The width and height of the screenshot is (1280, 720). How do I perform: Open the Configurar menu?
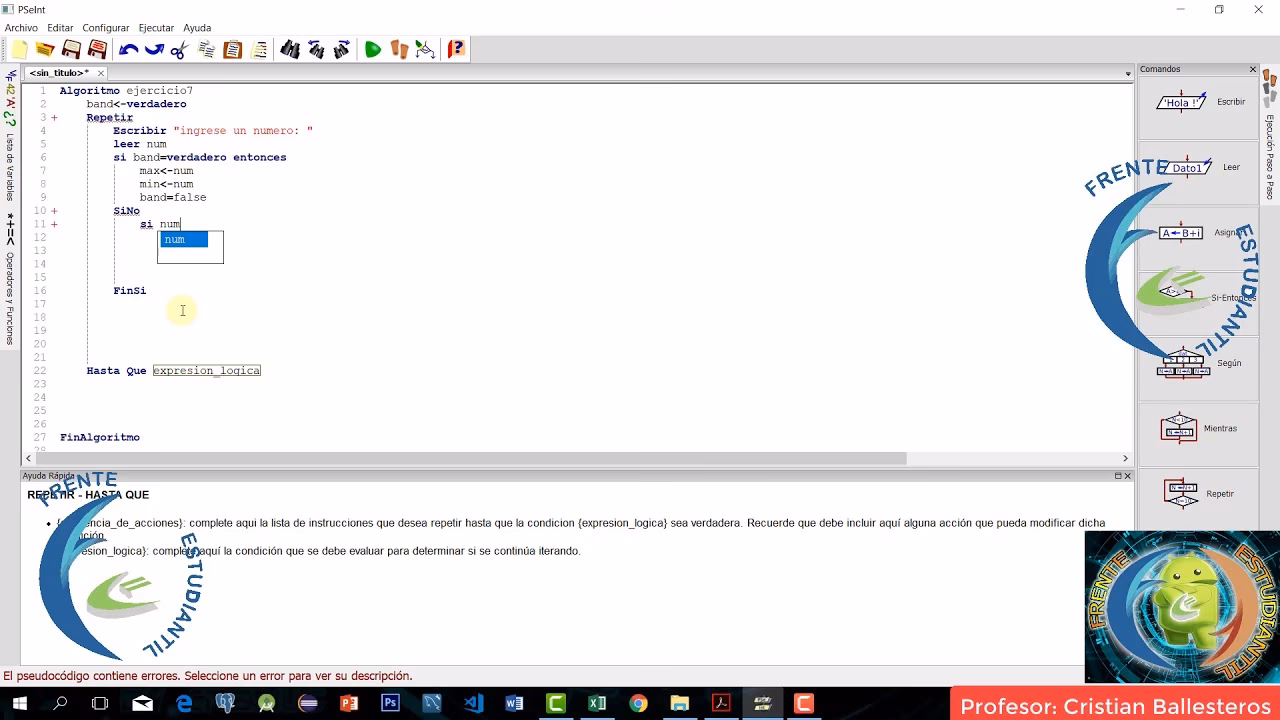pos(105,28)
